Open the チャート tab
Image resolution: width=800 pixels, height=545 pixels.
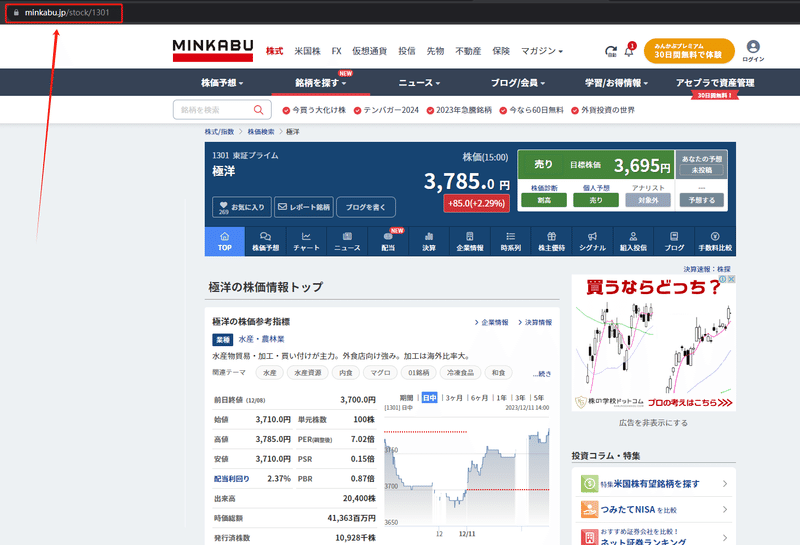click(306, 241)
